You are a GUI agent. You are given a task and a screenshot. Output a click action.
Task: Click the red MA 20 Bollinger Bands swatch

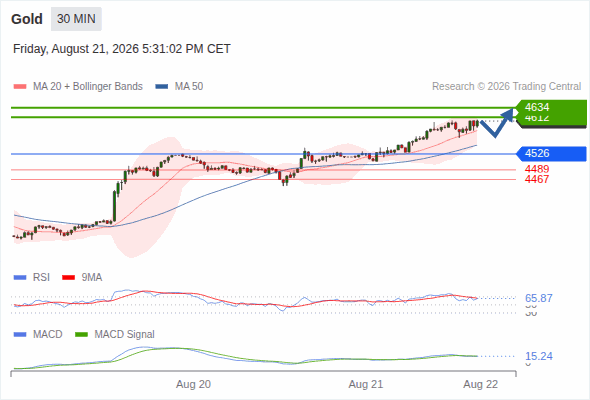(20, 87)
